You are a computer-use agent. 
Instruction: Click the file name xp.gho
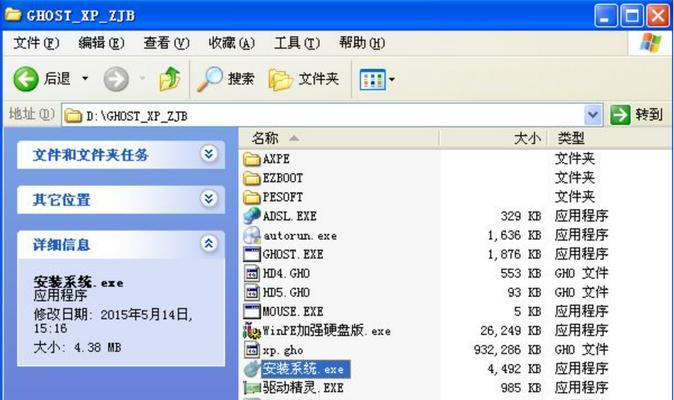[x=283, y=350]
